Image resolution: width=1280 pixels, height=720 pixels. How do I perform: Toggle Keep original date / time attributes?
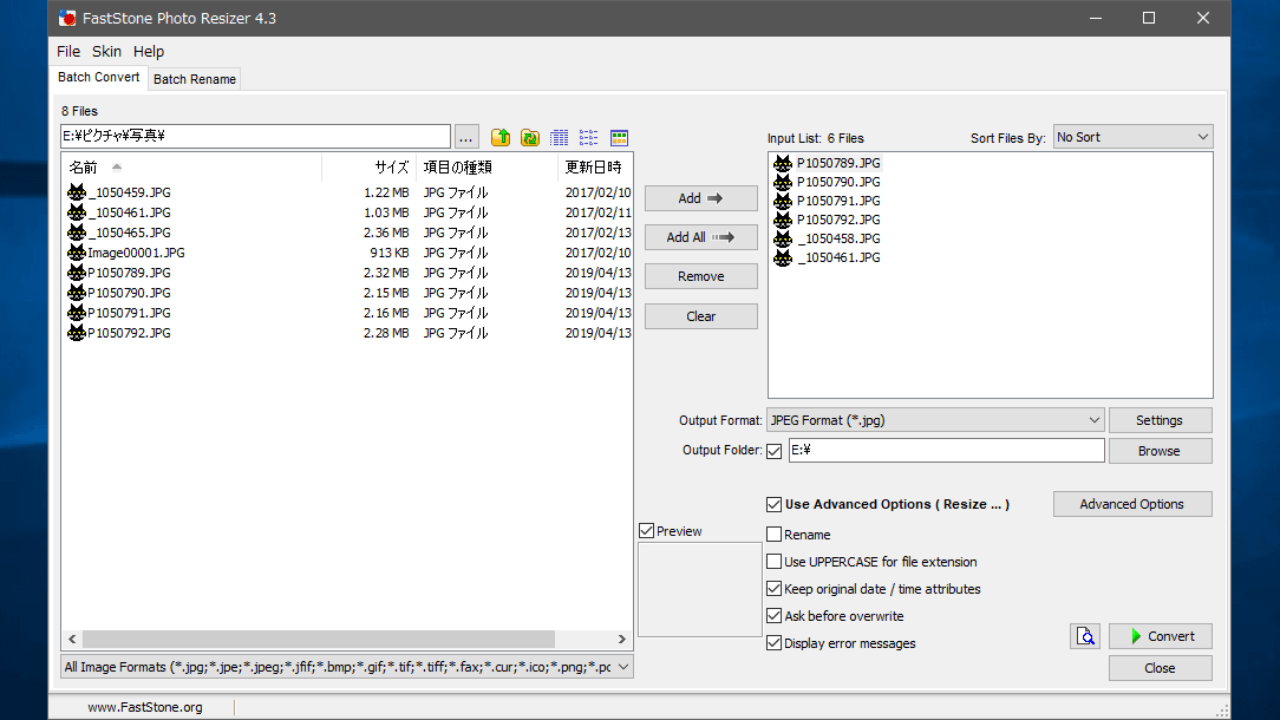tap(774, 589)
